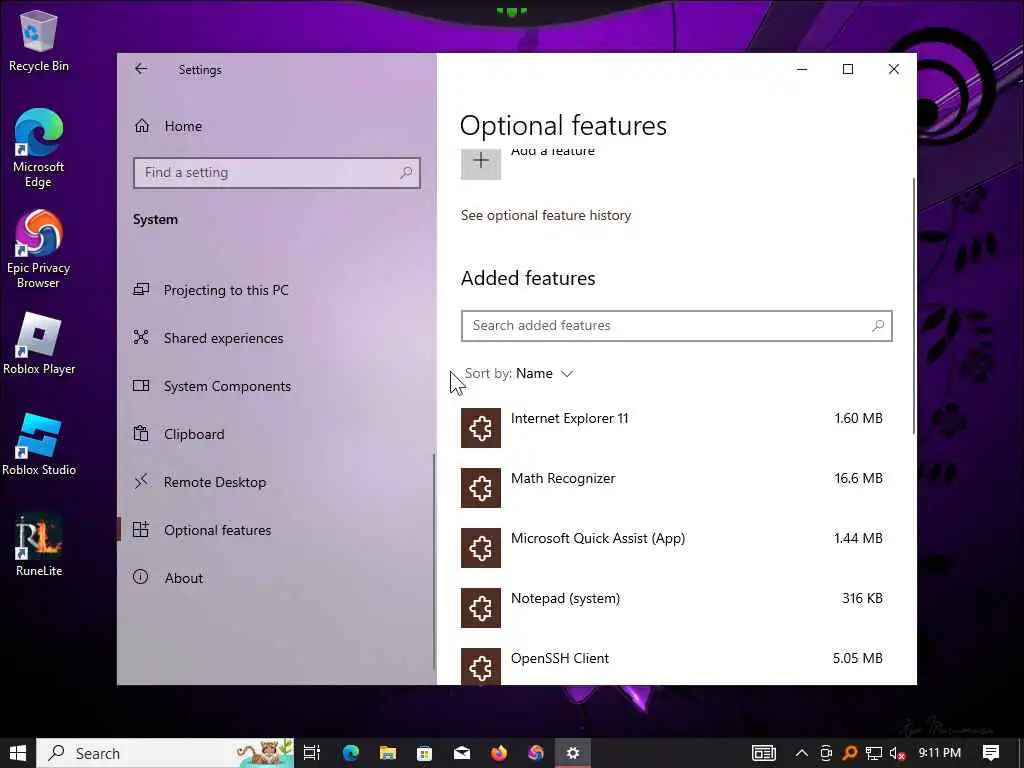
Task: Open the About page
Action: 184,578
